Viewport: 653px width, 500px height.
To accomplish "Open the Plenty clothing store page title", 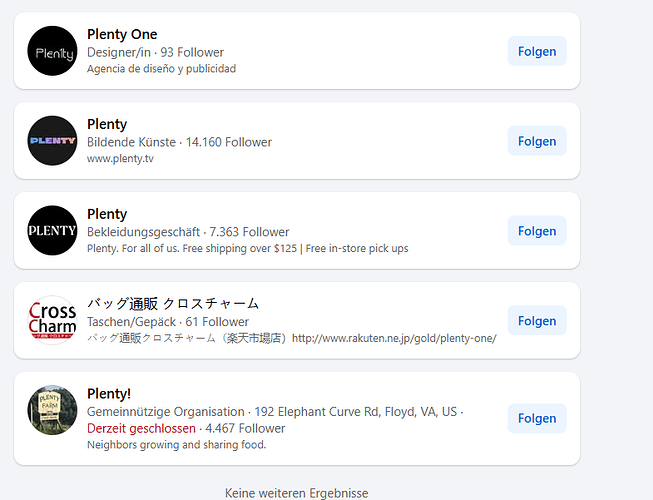I will point(107,214).
